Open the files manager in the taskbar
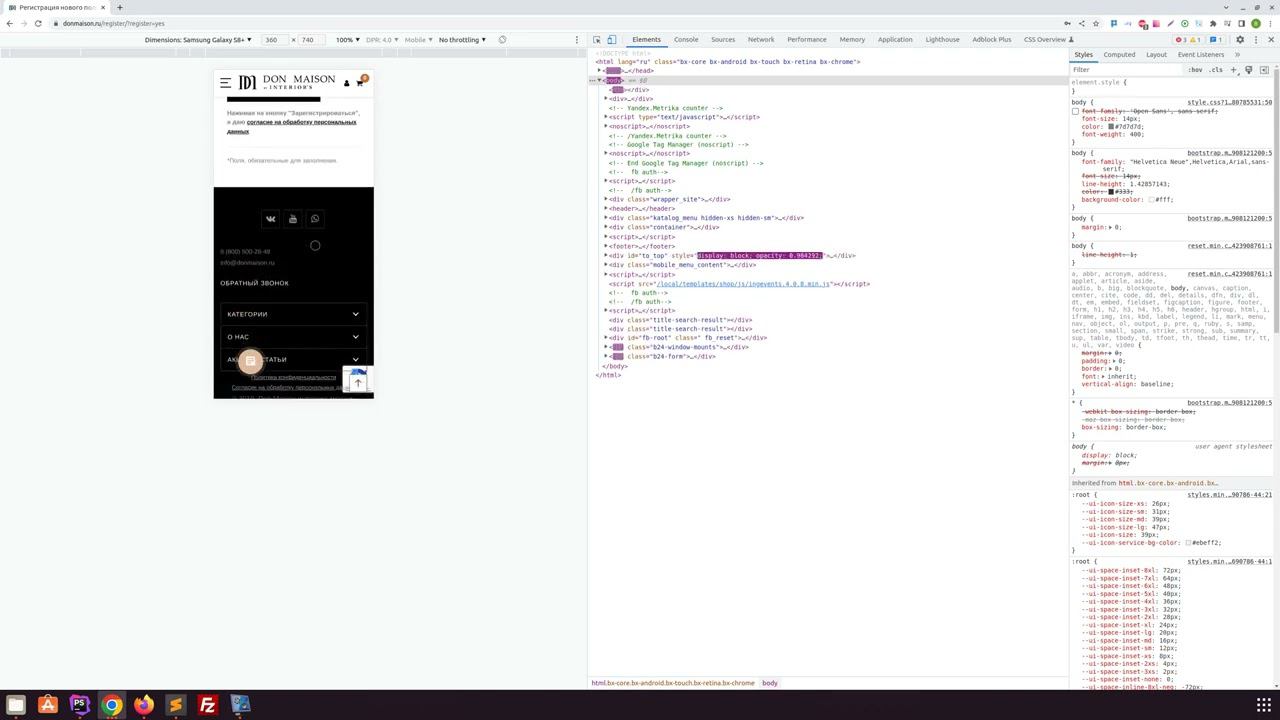Screen dimensions: 1280x720 click(16, 705)
